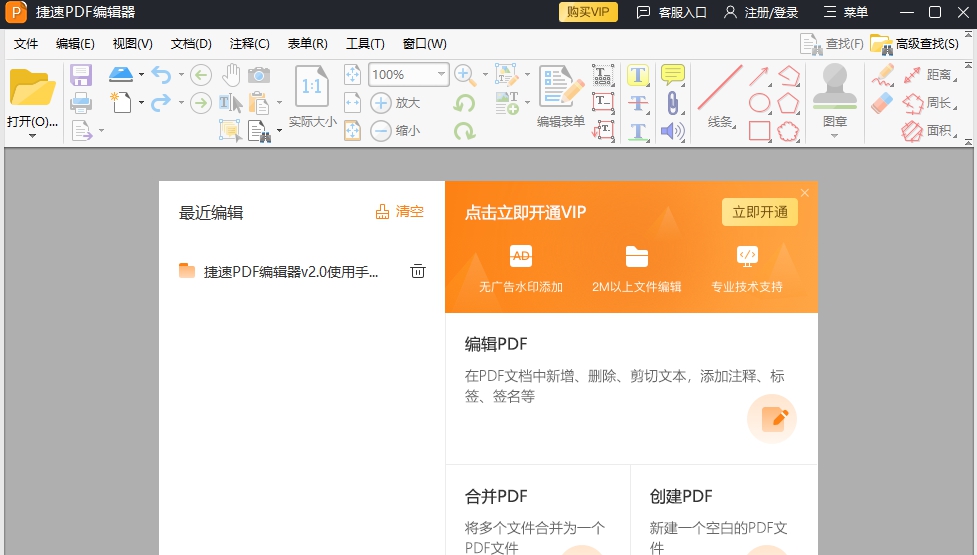Click the Actual Size 1:1 page icon

pyautogui.click(x=312, y=87)
